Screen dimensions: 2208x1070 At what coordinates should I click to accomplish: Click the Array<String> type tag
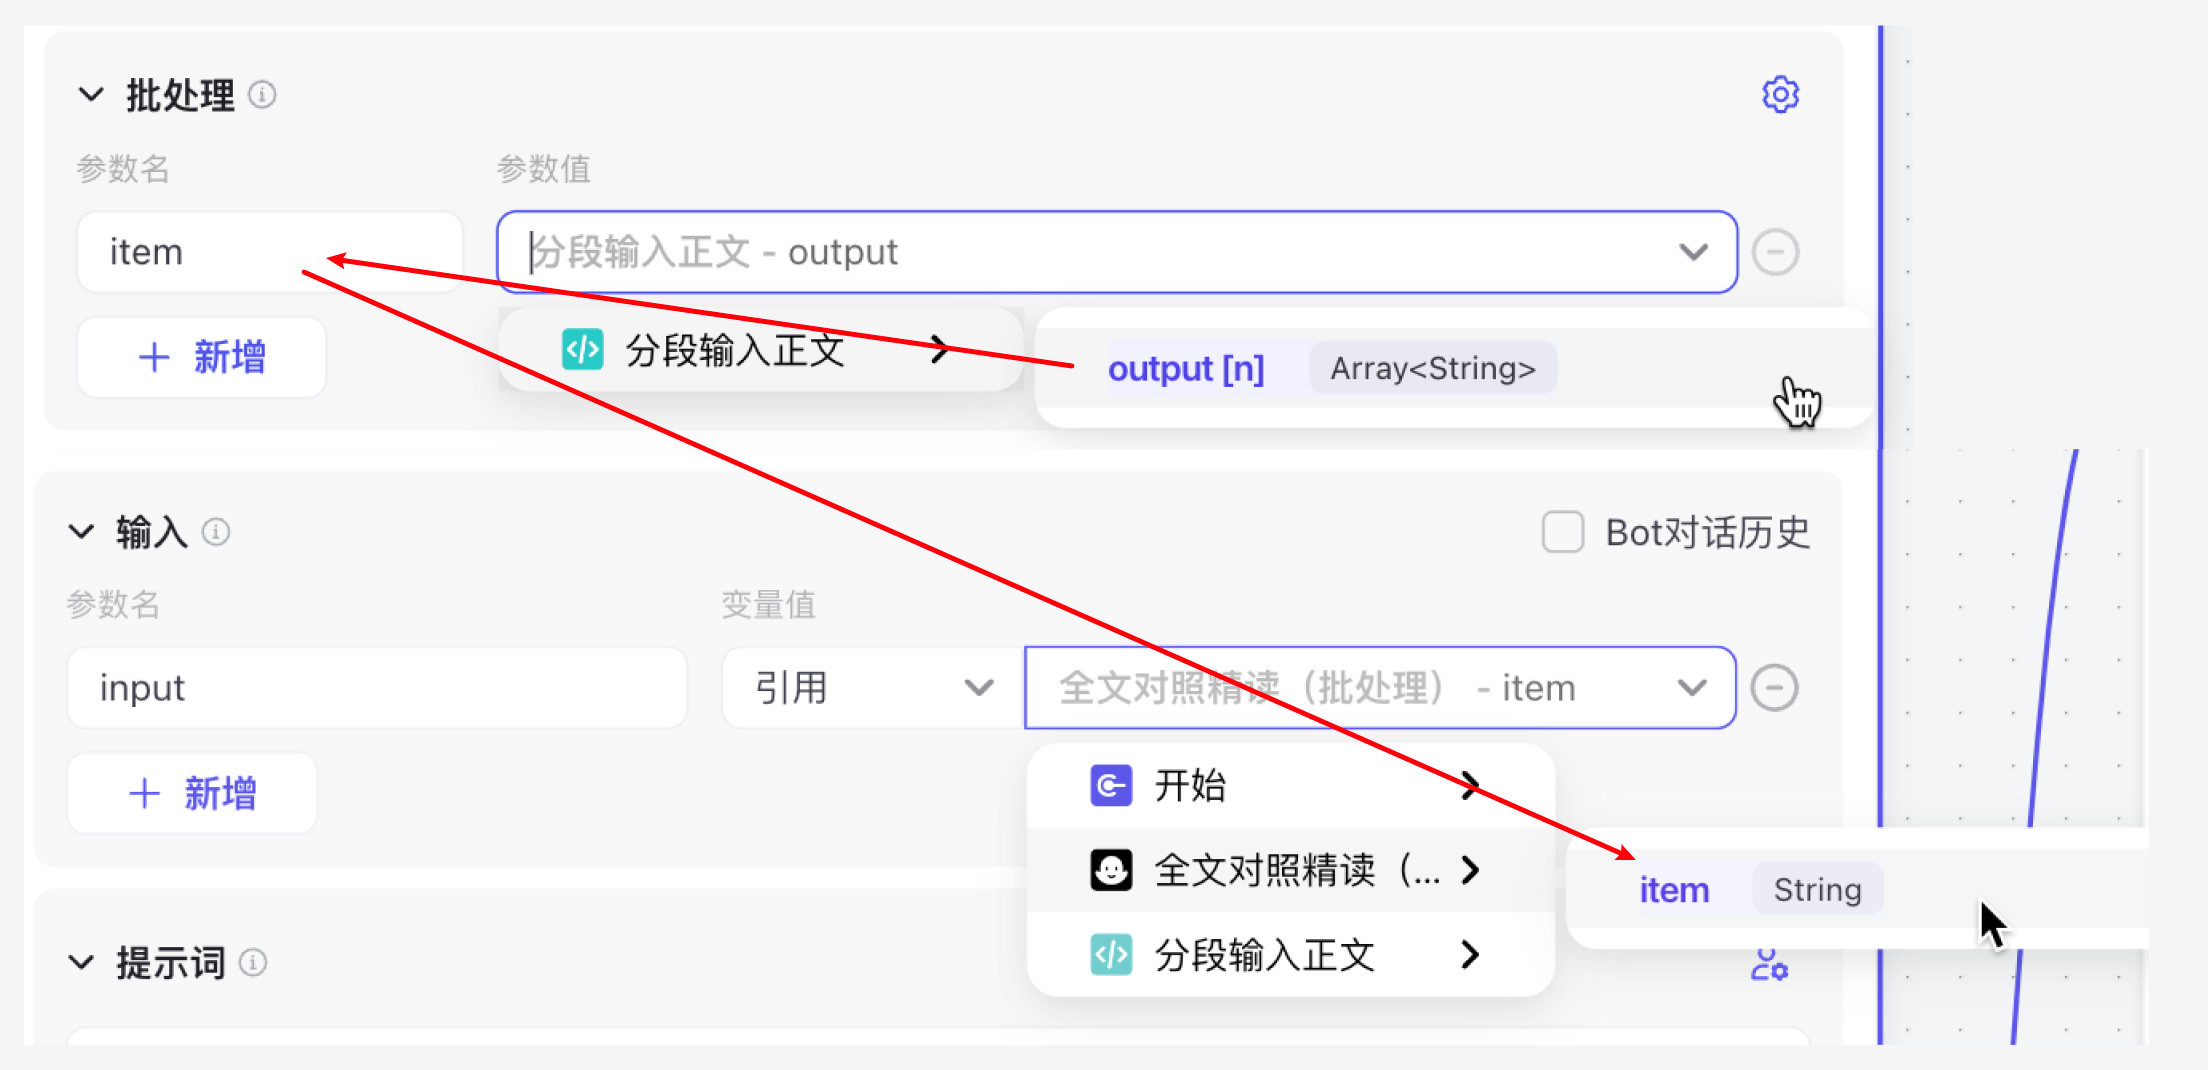[x=1433, y=368]
